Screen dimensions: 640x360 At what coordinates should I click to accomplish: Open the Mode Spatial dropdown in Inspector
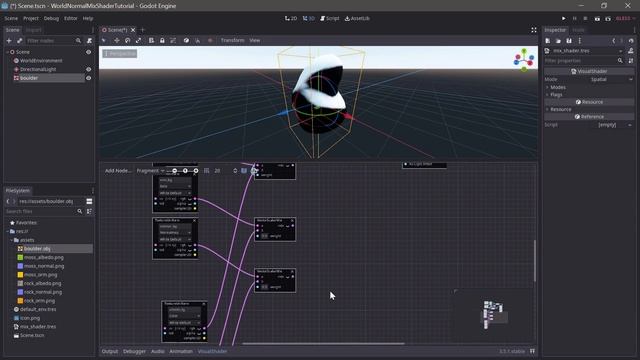click(x=610, y=79)
